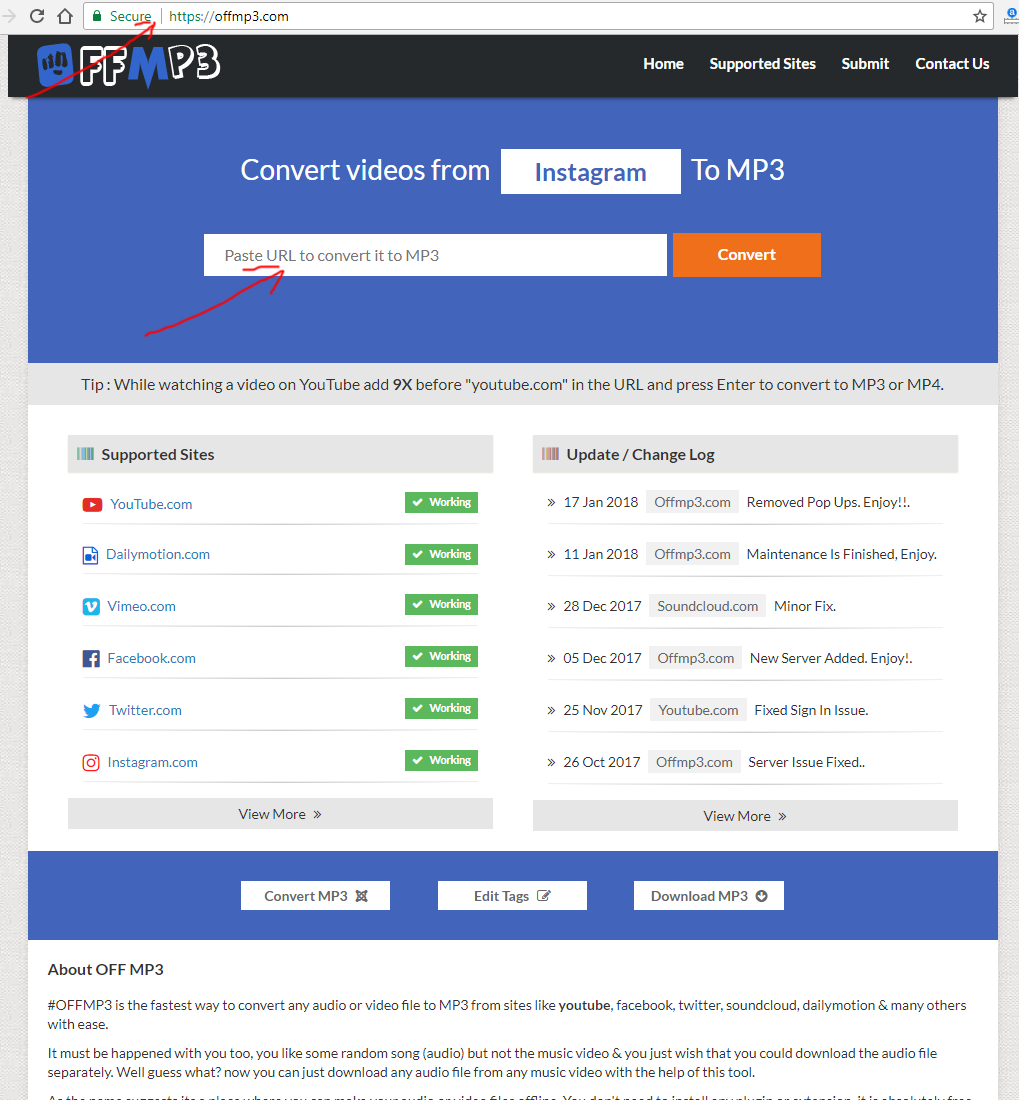Bookmark this page with star icon
The height and width of the screenshot is (1100, 1019).
tap(979, 16)
